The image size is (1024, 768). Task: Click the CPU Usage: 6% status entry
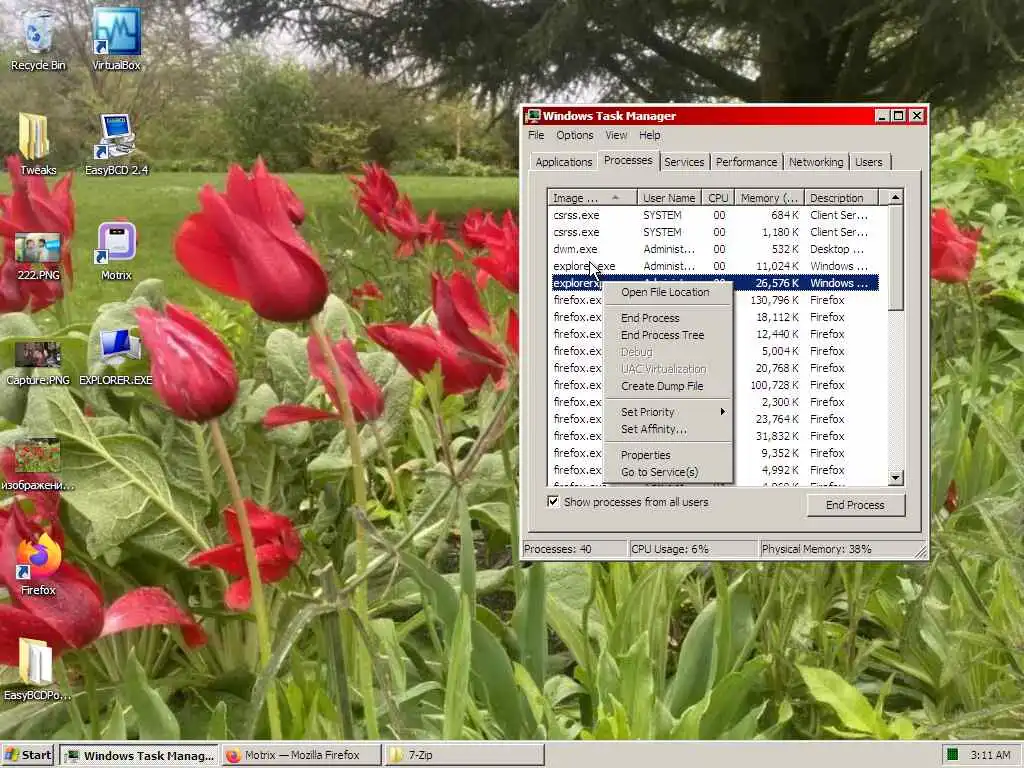click(693, 549)
